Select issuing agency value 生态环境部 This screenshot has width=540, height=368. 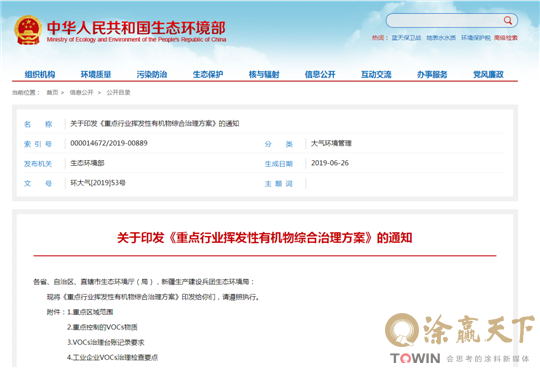[87, 163]
